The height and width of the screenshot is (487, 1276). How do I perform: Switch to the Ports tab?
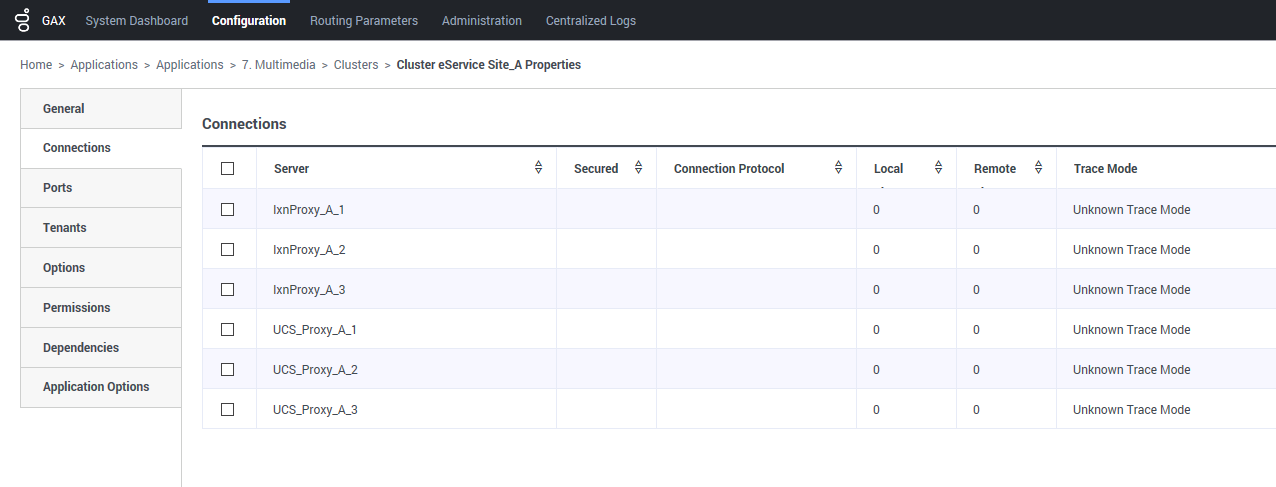(x=58, y=188)
